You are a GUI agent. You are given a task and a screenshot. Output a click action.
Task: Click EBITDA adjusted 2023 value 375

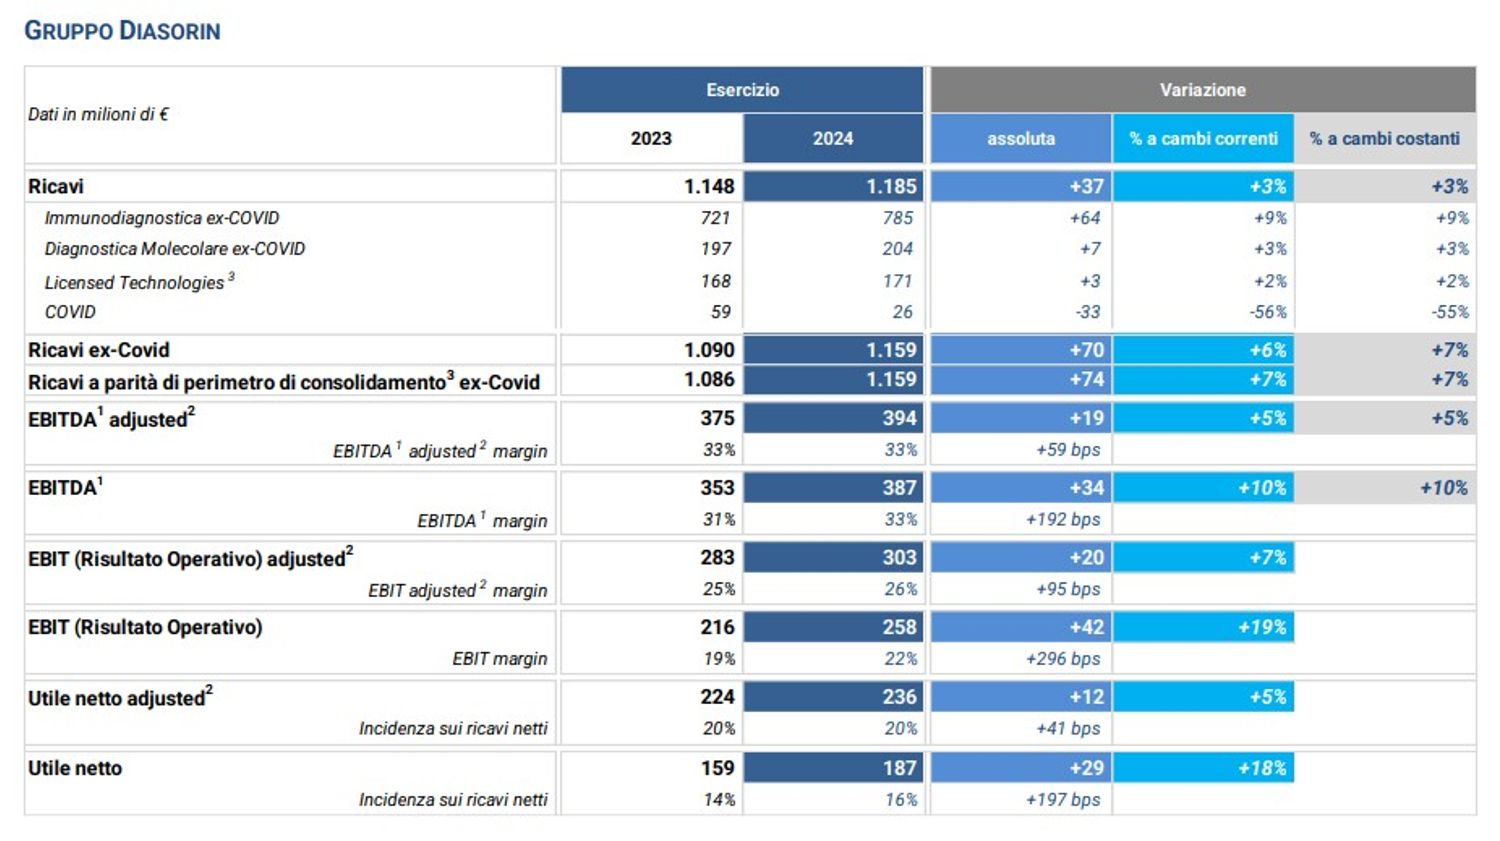pyautogui.click(x=717, y=419)
